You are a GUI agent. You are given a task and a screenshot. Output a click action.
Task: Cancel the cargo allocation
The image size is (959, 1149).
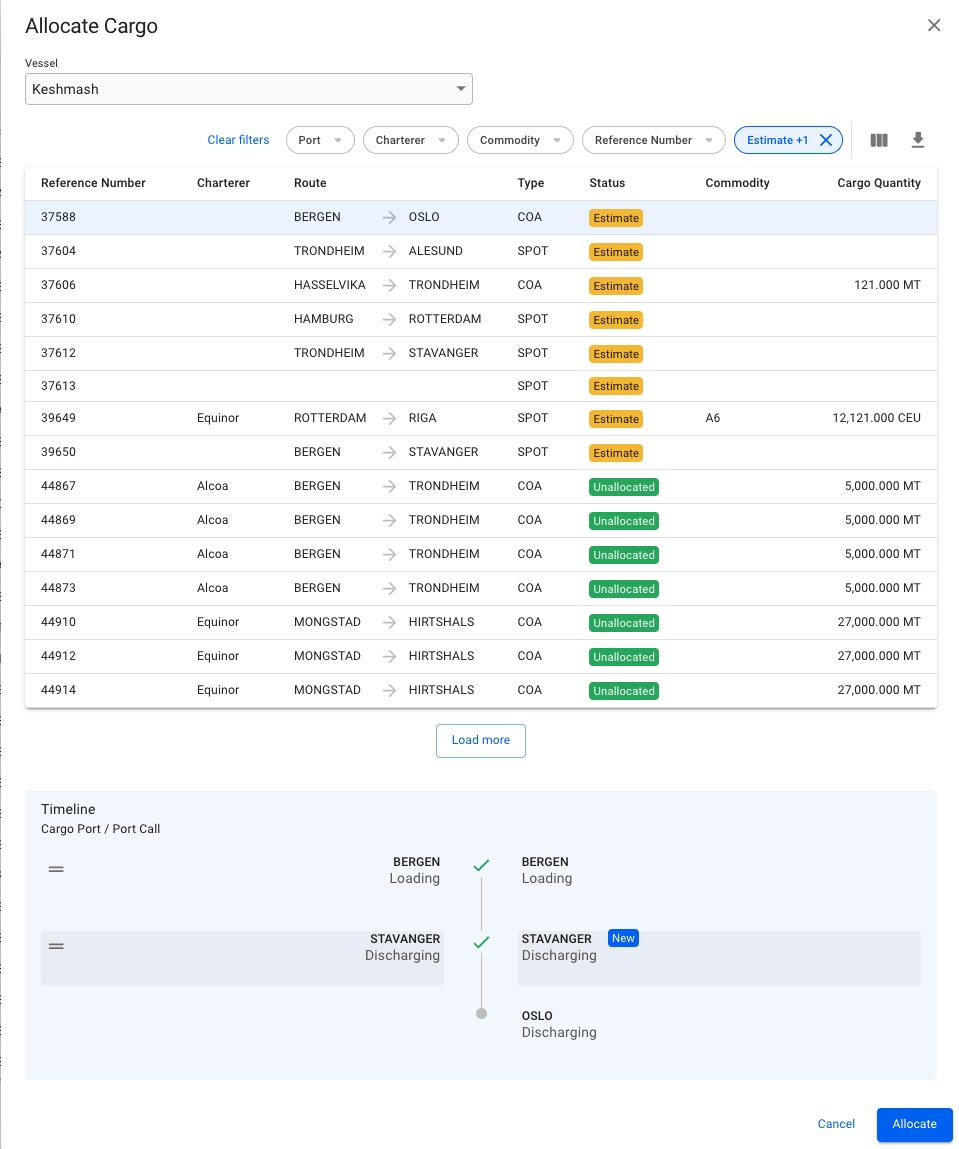[836, 1124]
